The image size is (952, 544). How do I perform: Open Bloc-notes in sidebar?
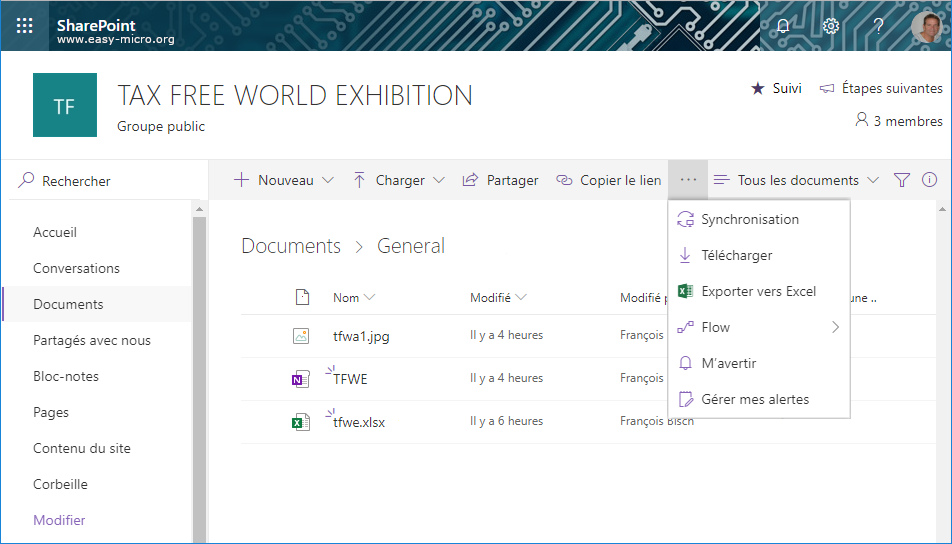pos(66,376)
